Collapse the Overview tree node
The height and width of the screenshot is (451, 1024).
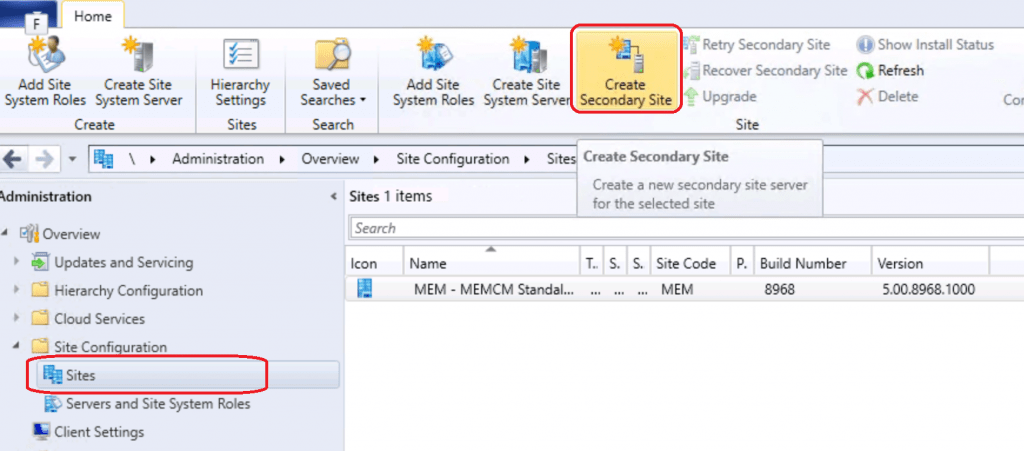coord(6,234)
